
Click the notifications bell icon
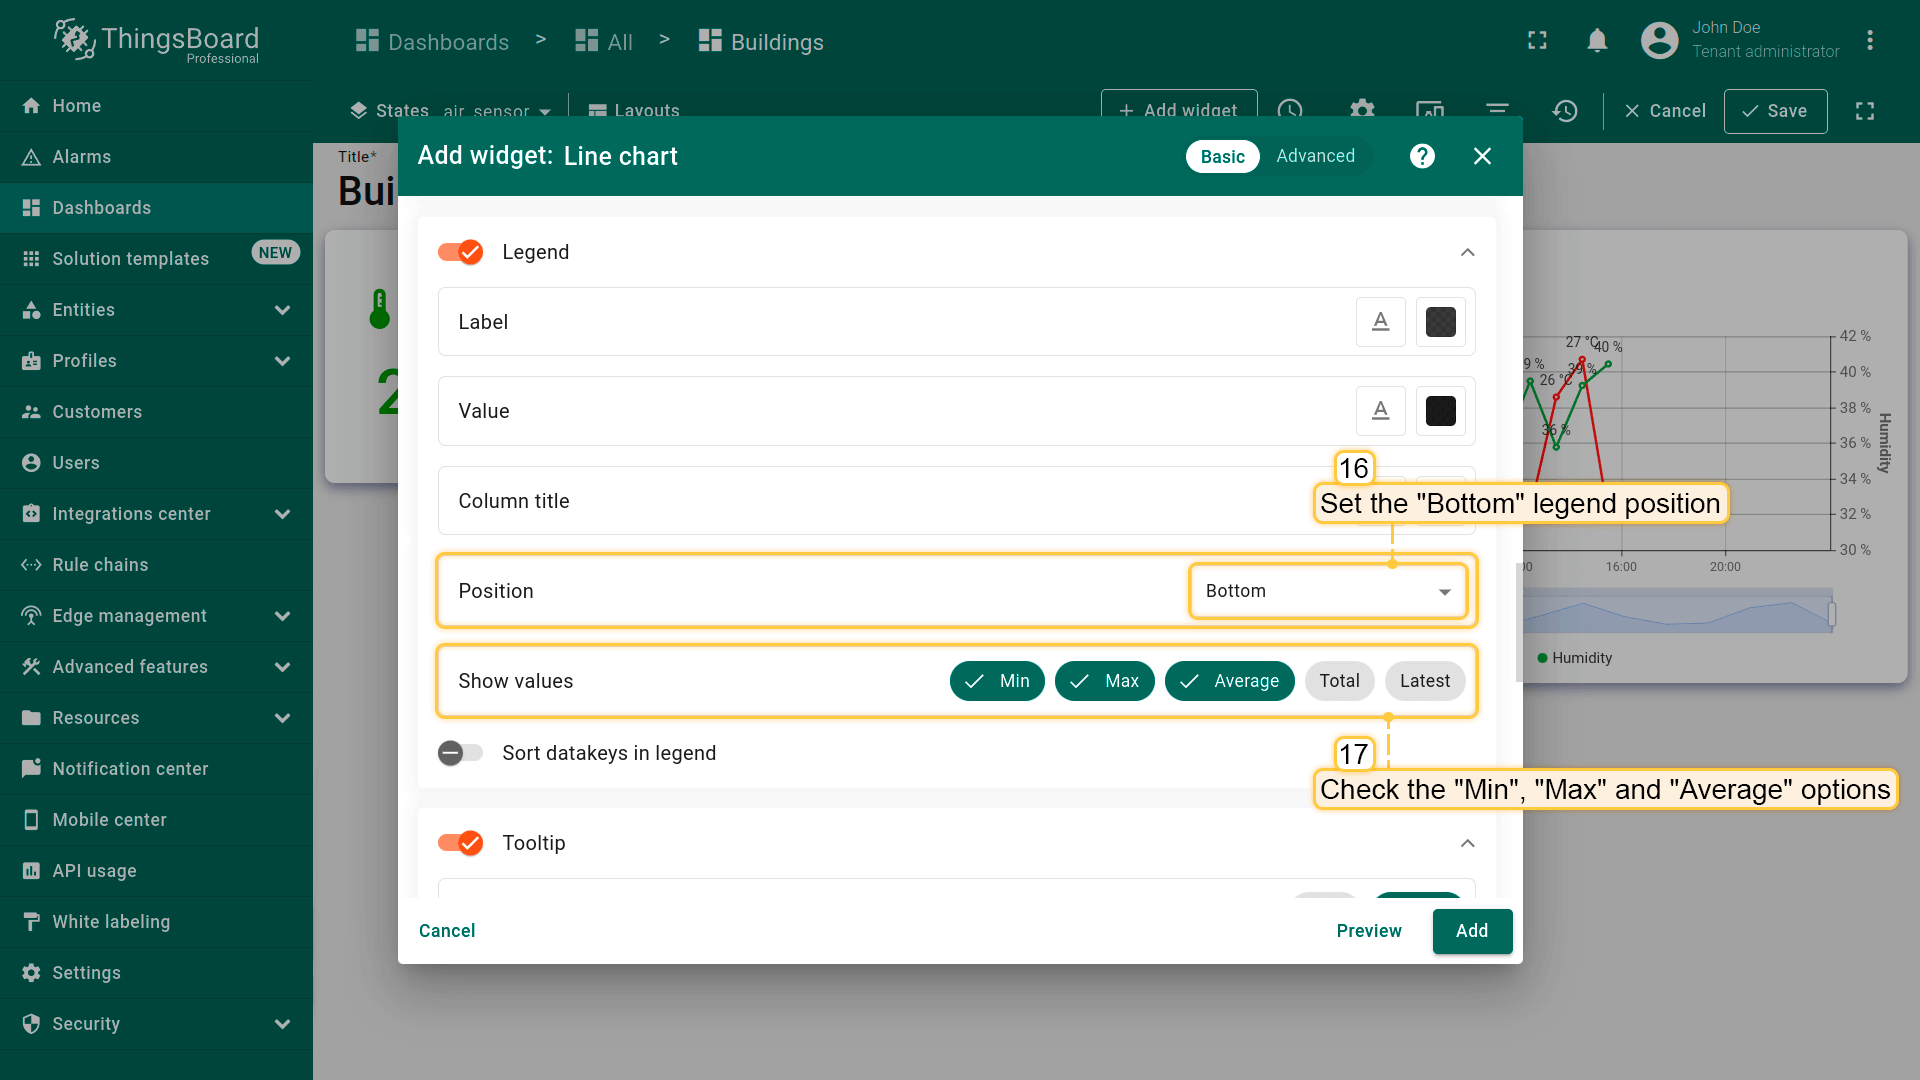(x=1597, y=40)
